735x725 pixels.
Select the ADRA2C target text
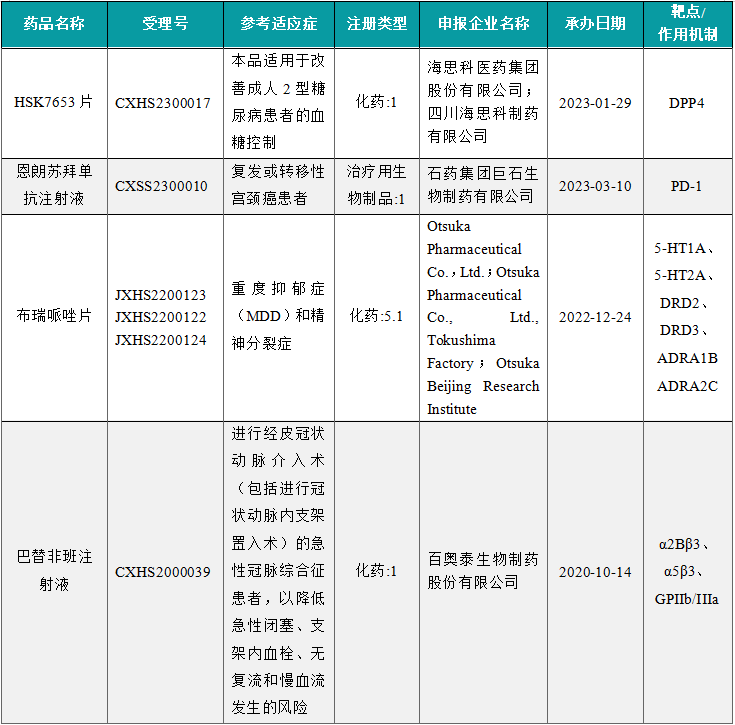(x=688, y=386)
